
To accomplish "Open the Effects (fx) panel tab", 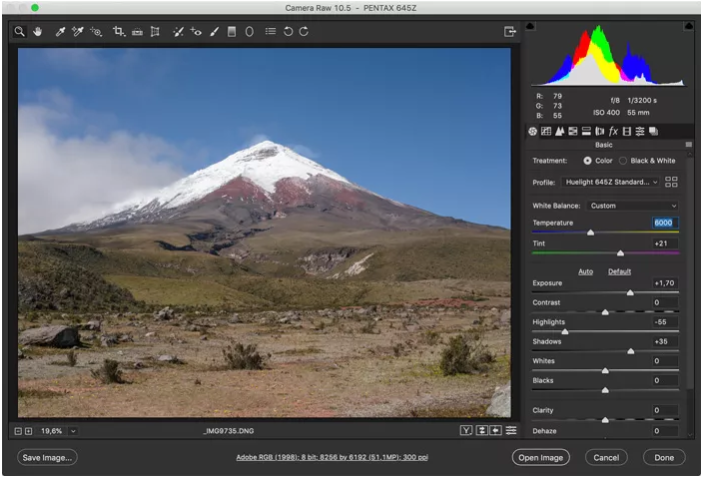I will point(613,131).
